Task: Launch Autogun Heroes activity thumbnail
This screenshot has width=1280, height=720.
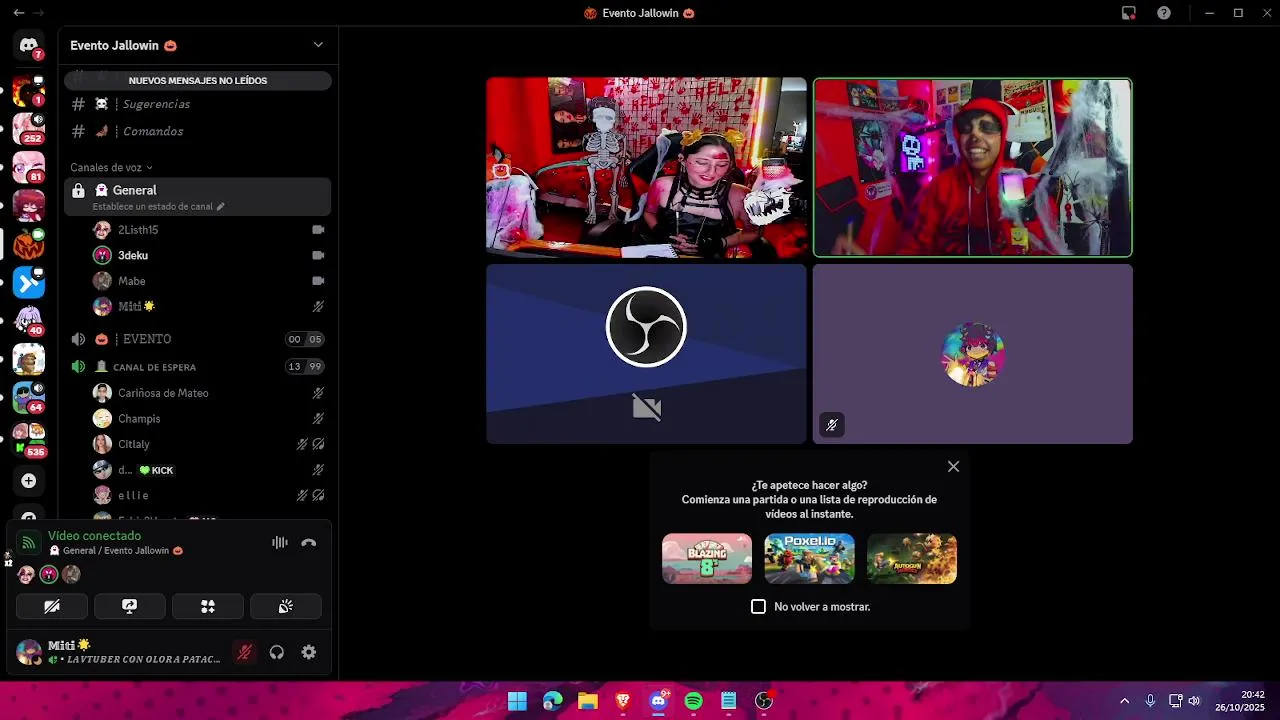Action: point(912,559)
